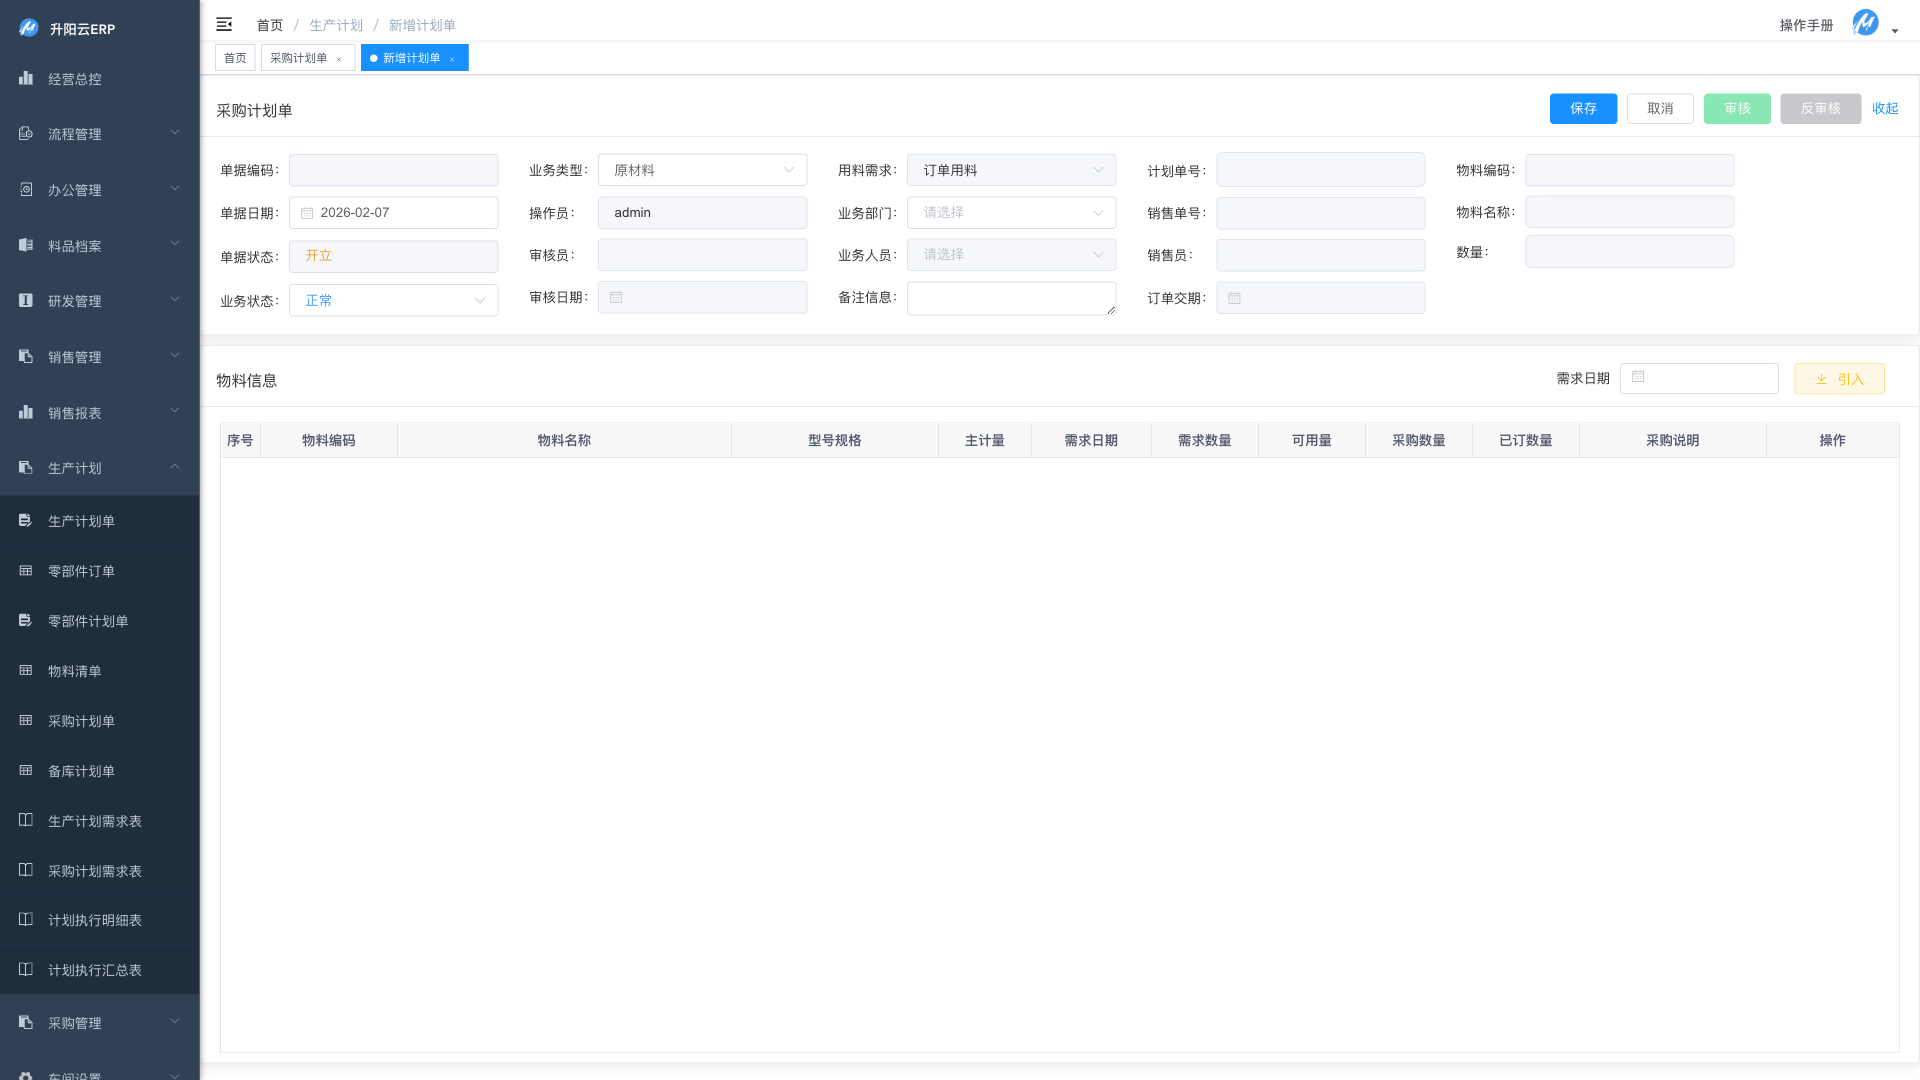Click into the 备注信息 text area
The height and width of the screenshot is (1080, 1920).
tap(1010, 298)
